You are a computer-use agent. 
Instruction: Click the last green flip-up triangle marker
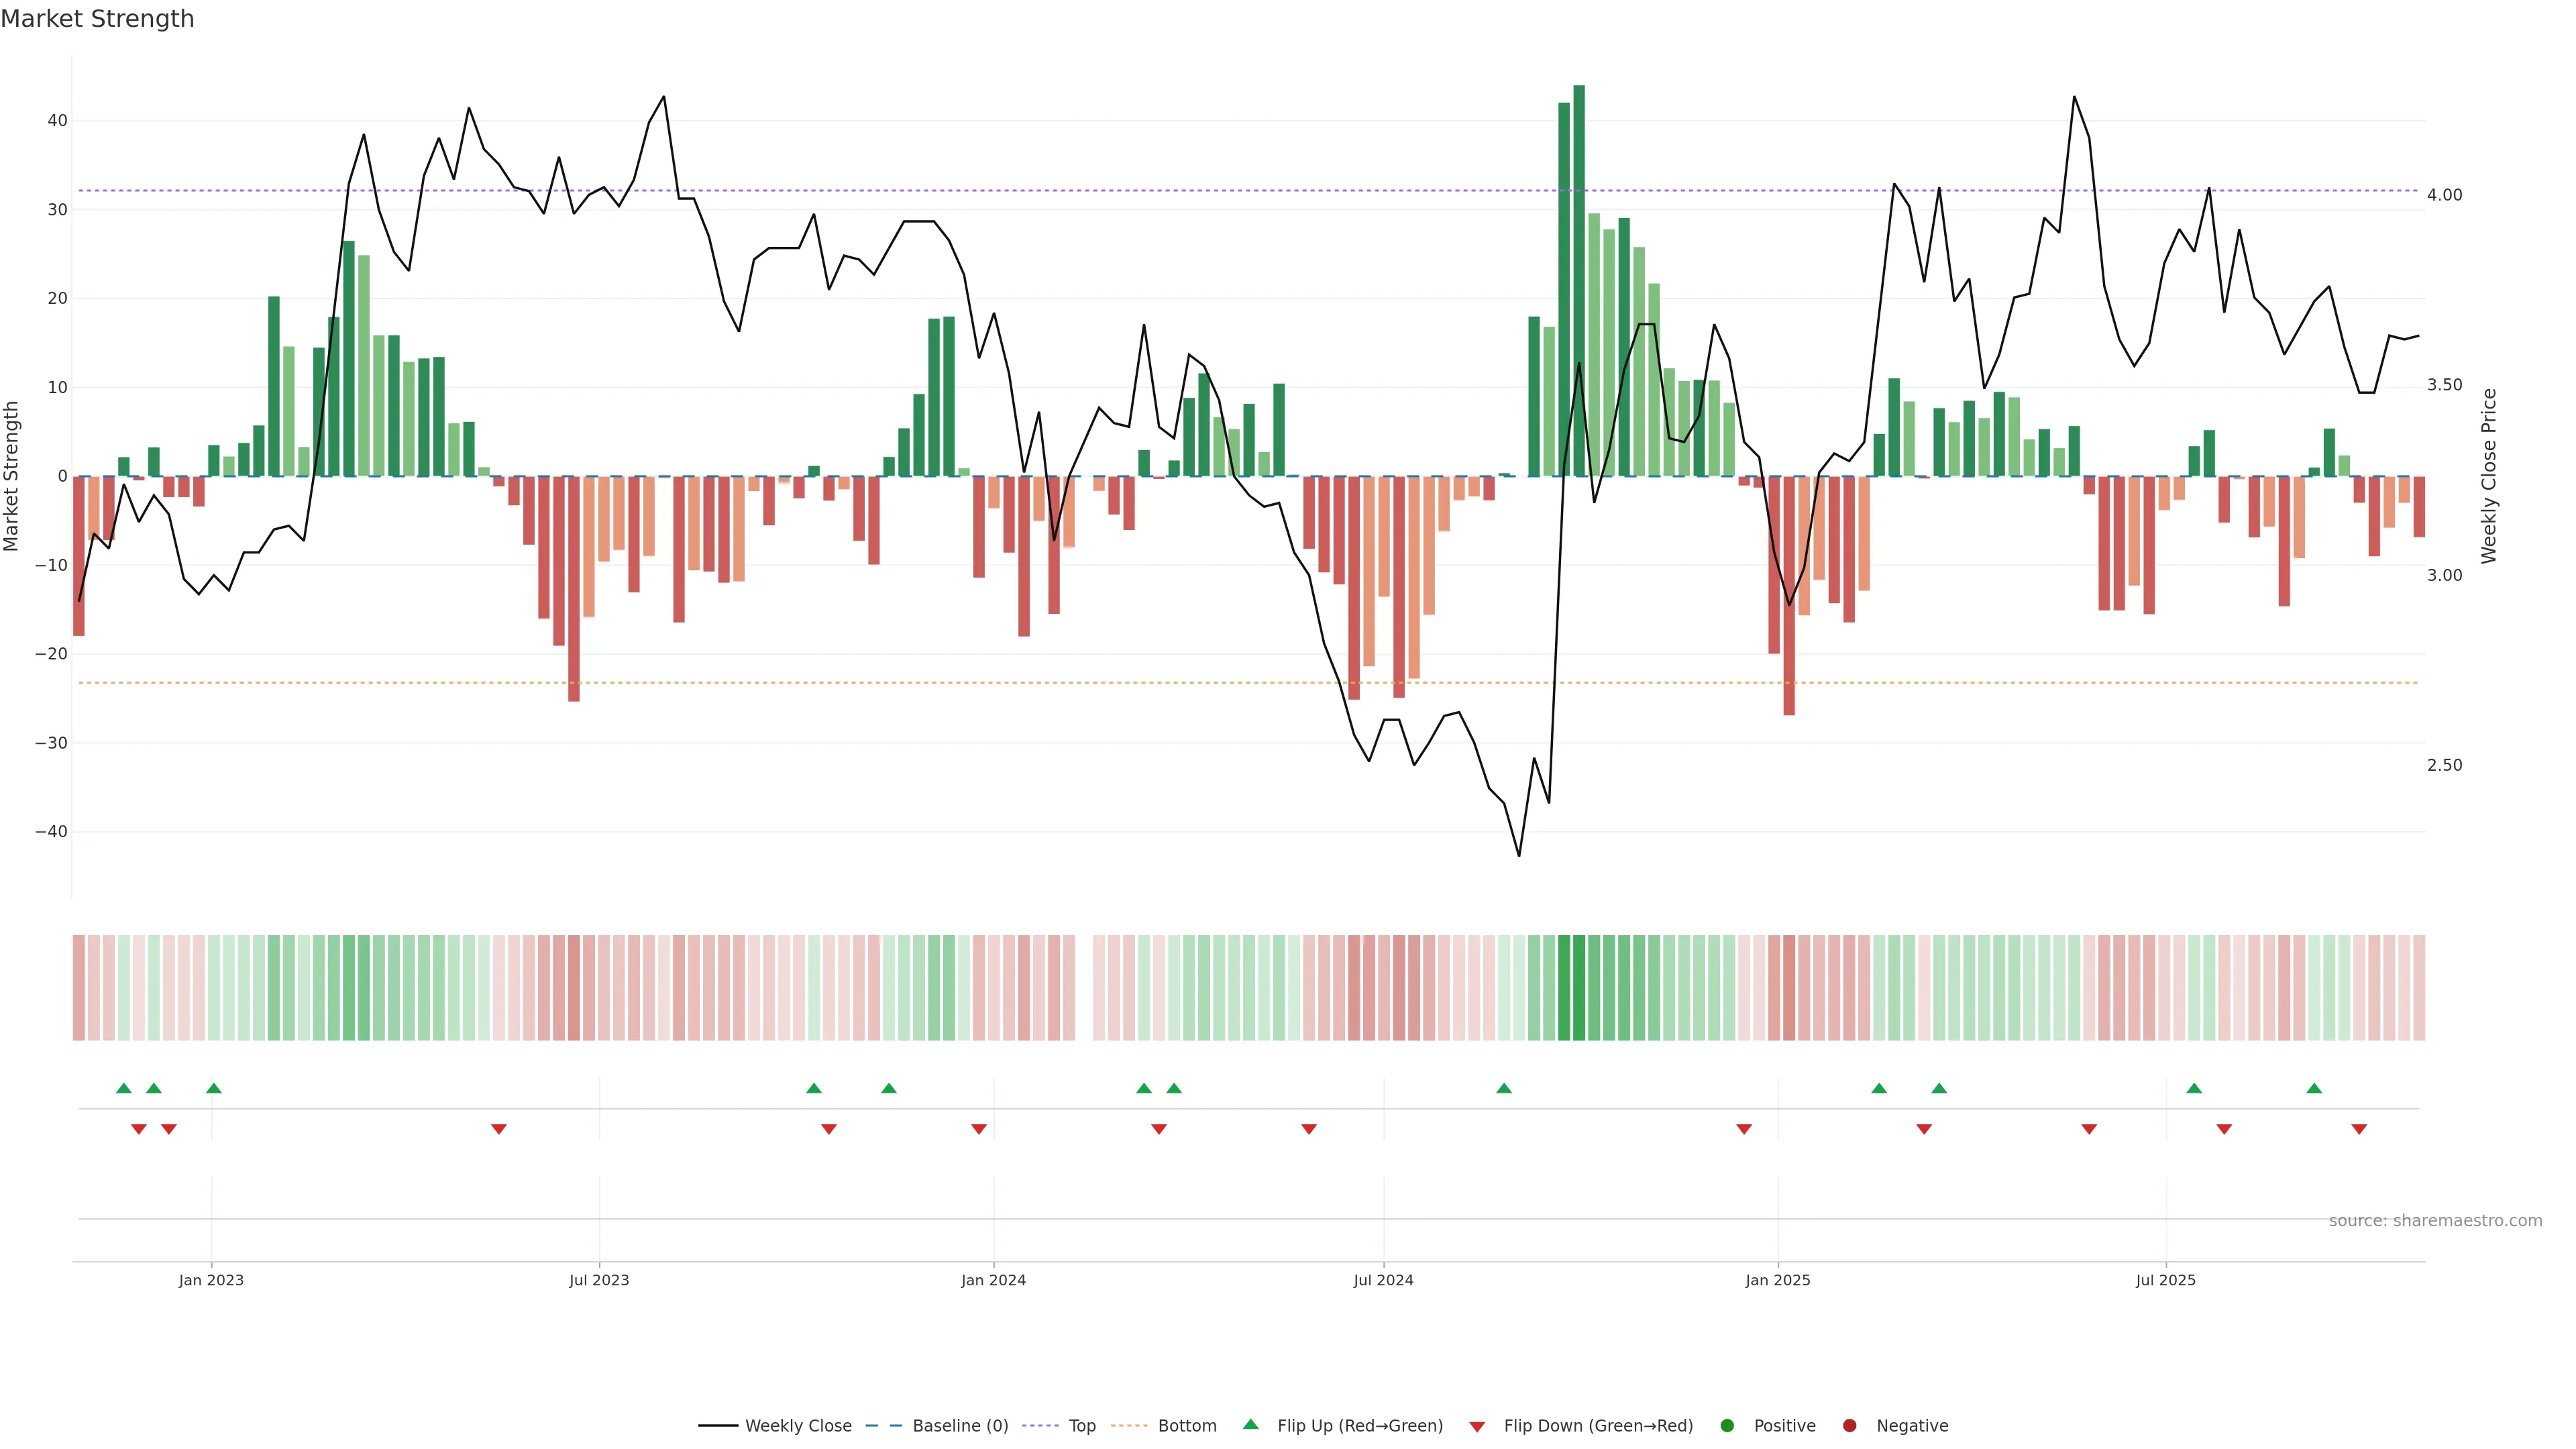click(x=2314, y=1088)
